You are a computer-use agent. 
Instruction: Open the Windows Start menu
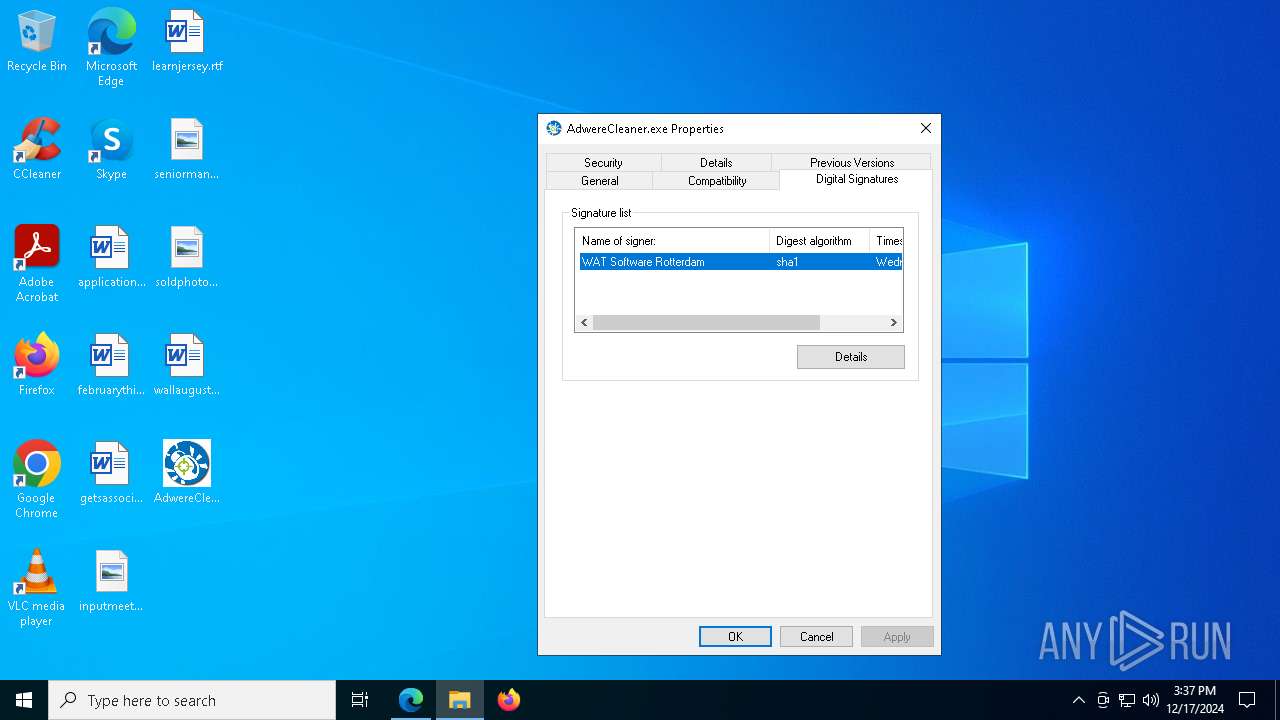point(24,700)
